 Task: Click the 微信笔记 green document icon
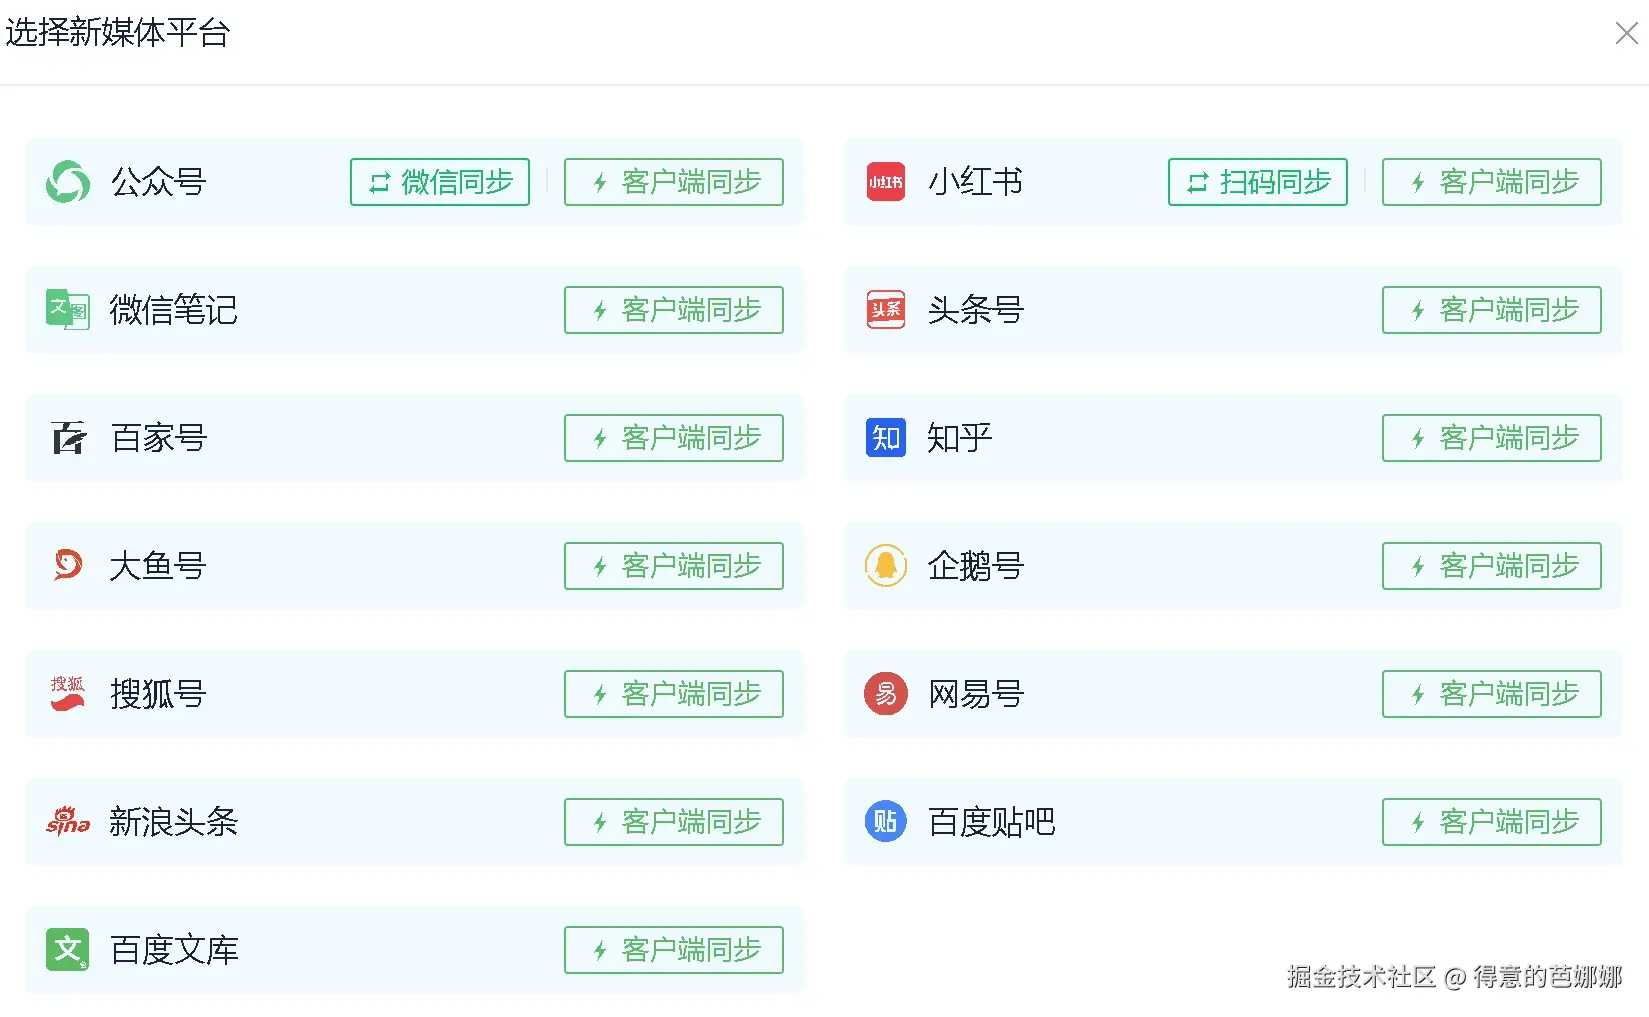68,310
